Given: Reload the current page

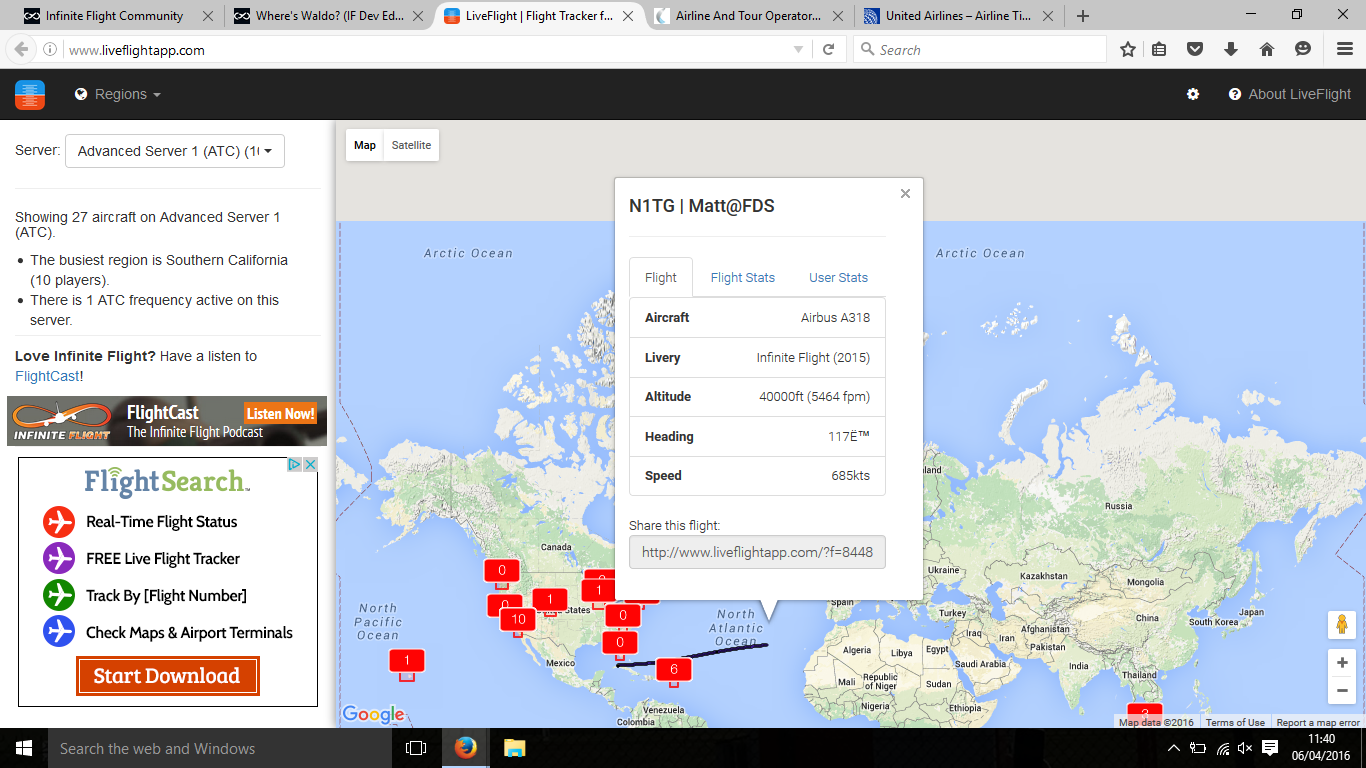Looking at the screenshot, I should pos(828,50).
